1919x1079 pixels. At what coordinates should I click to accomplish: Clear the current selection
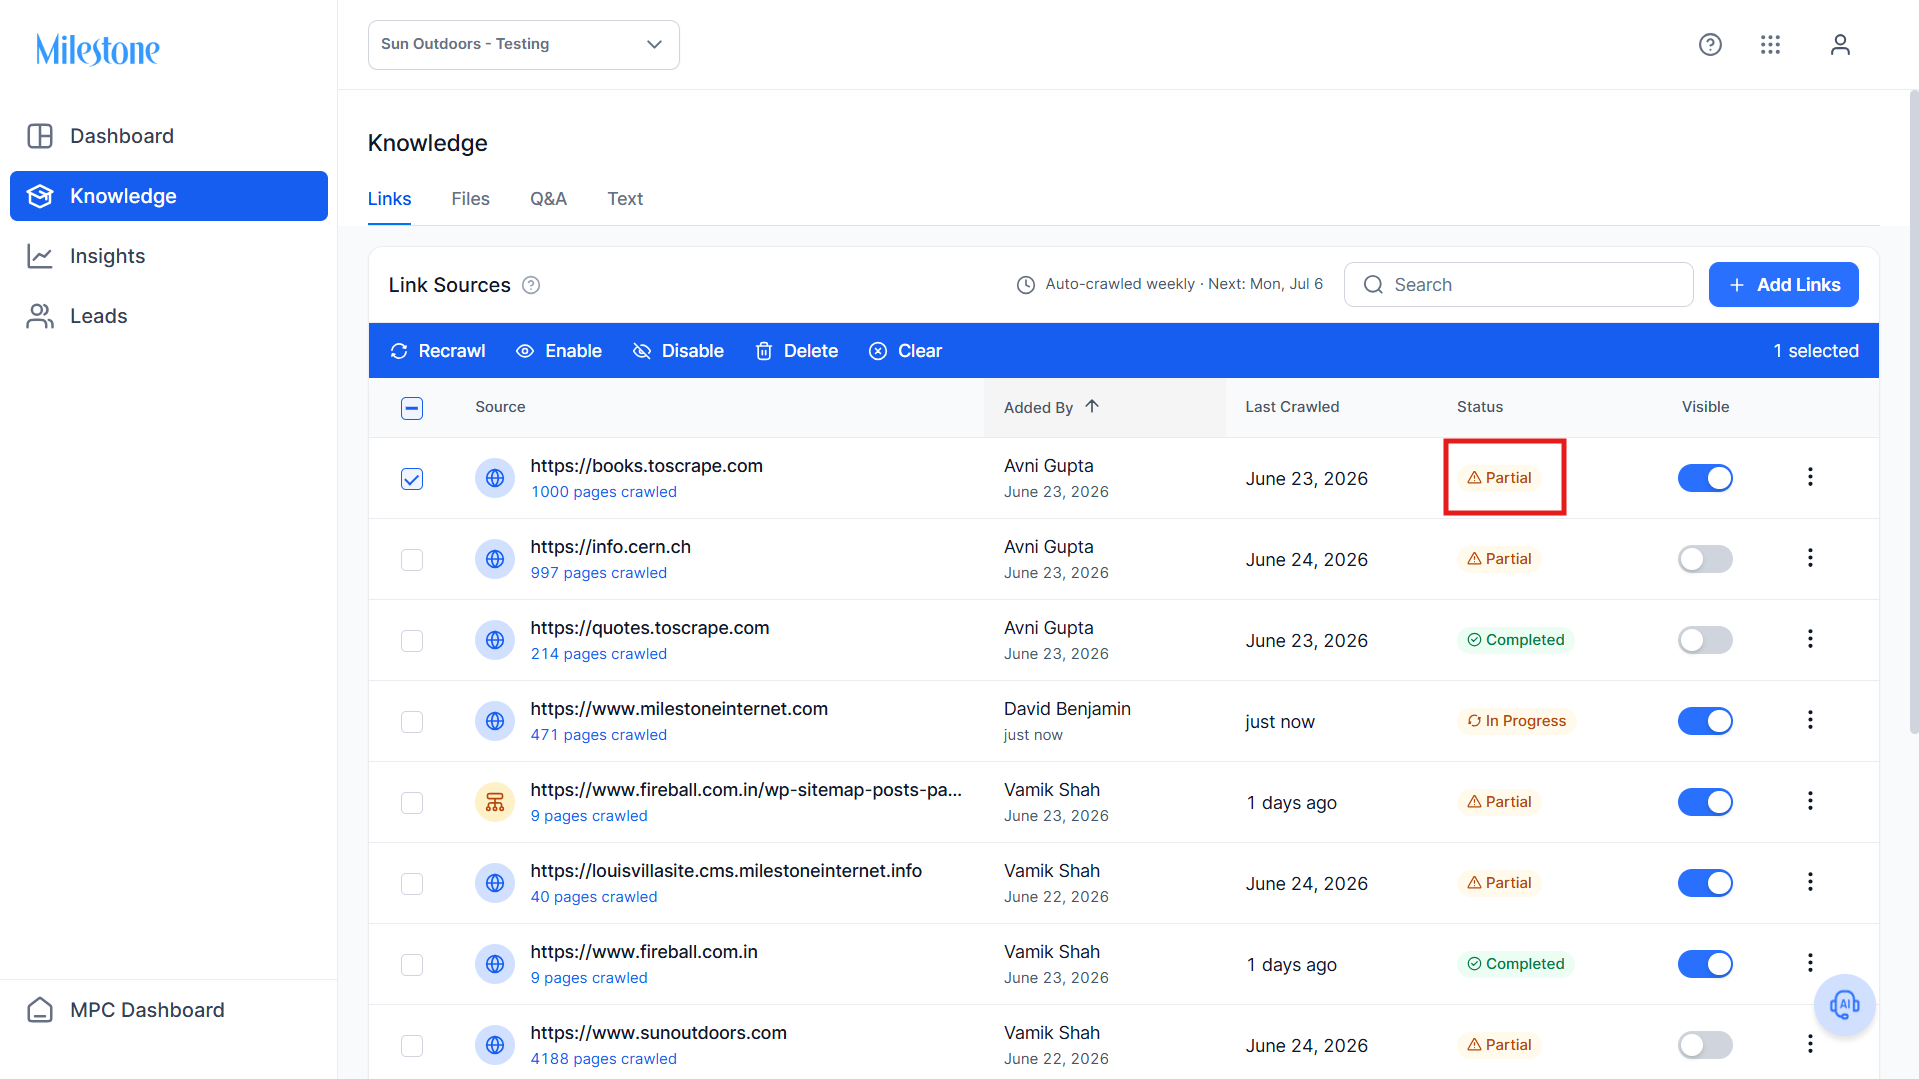(x=906, y=351)
